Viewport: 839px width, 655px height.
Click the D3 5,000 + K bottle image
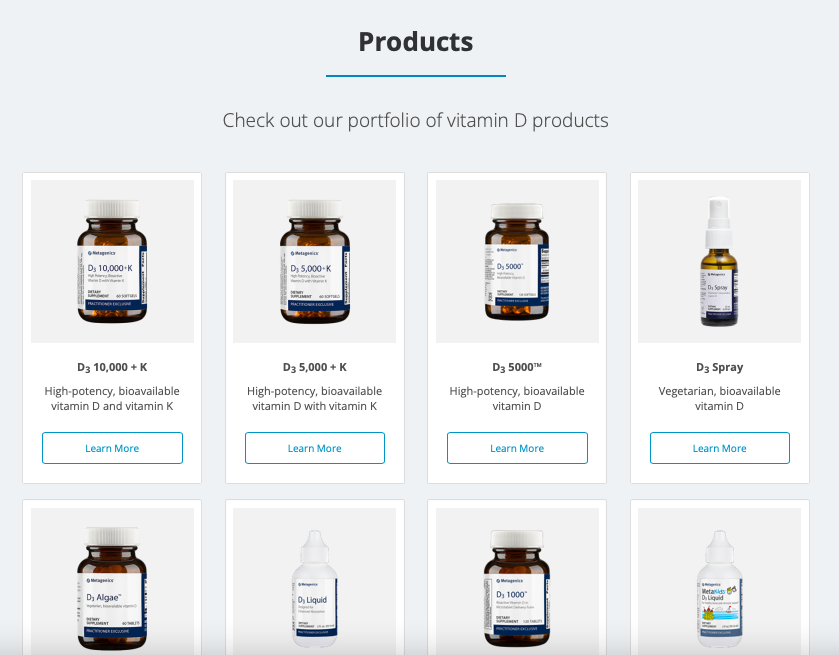pyautogui.click(x=315, y=261)
